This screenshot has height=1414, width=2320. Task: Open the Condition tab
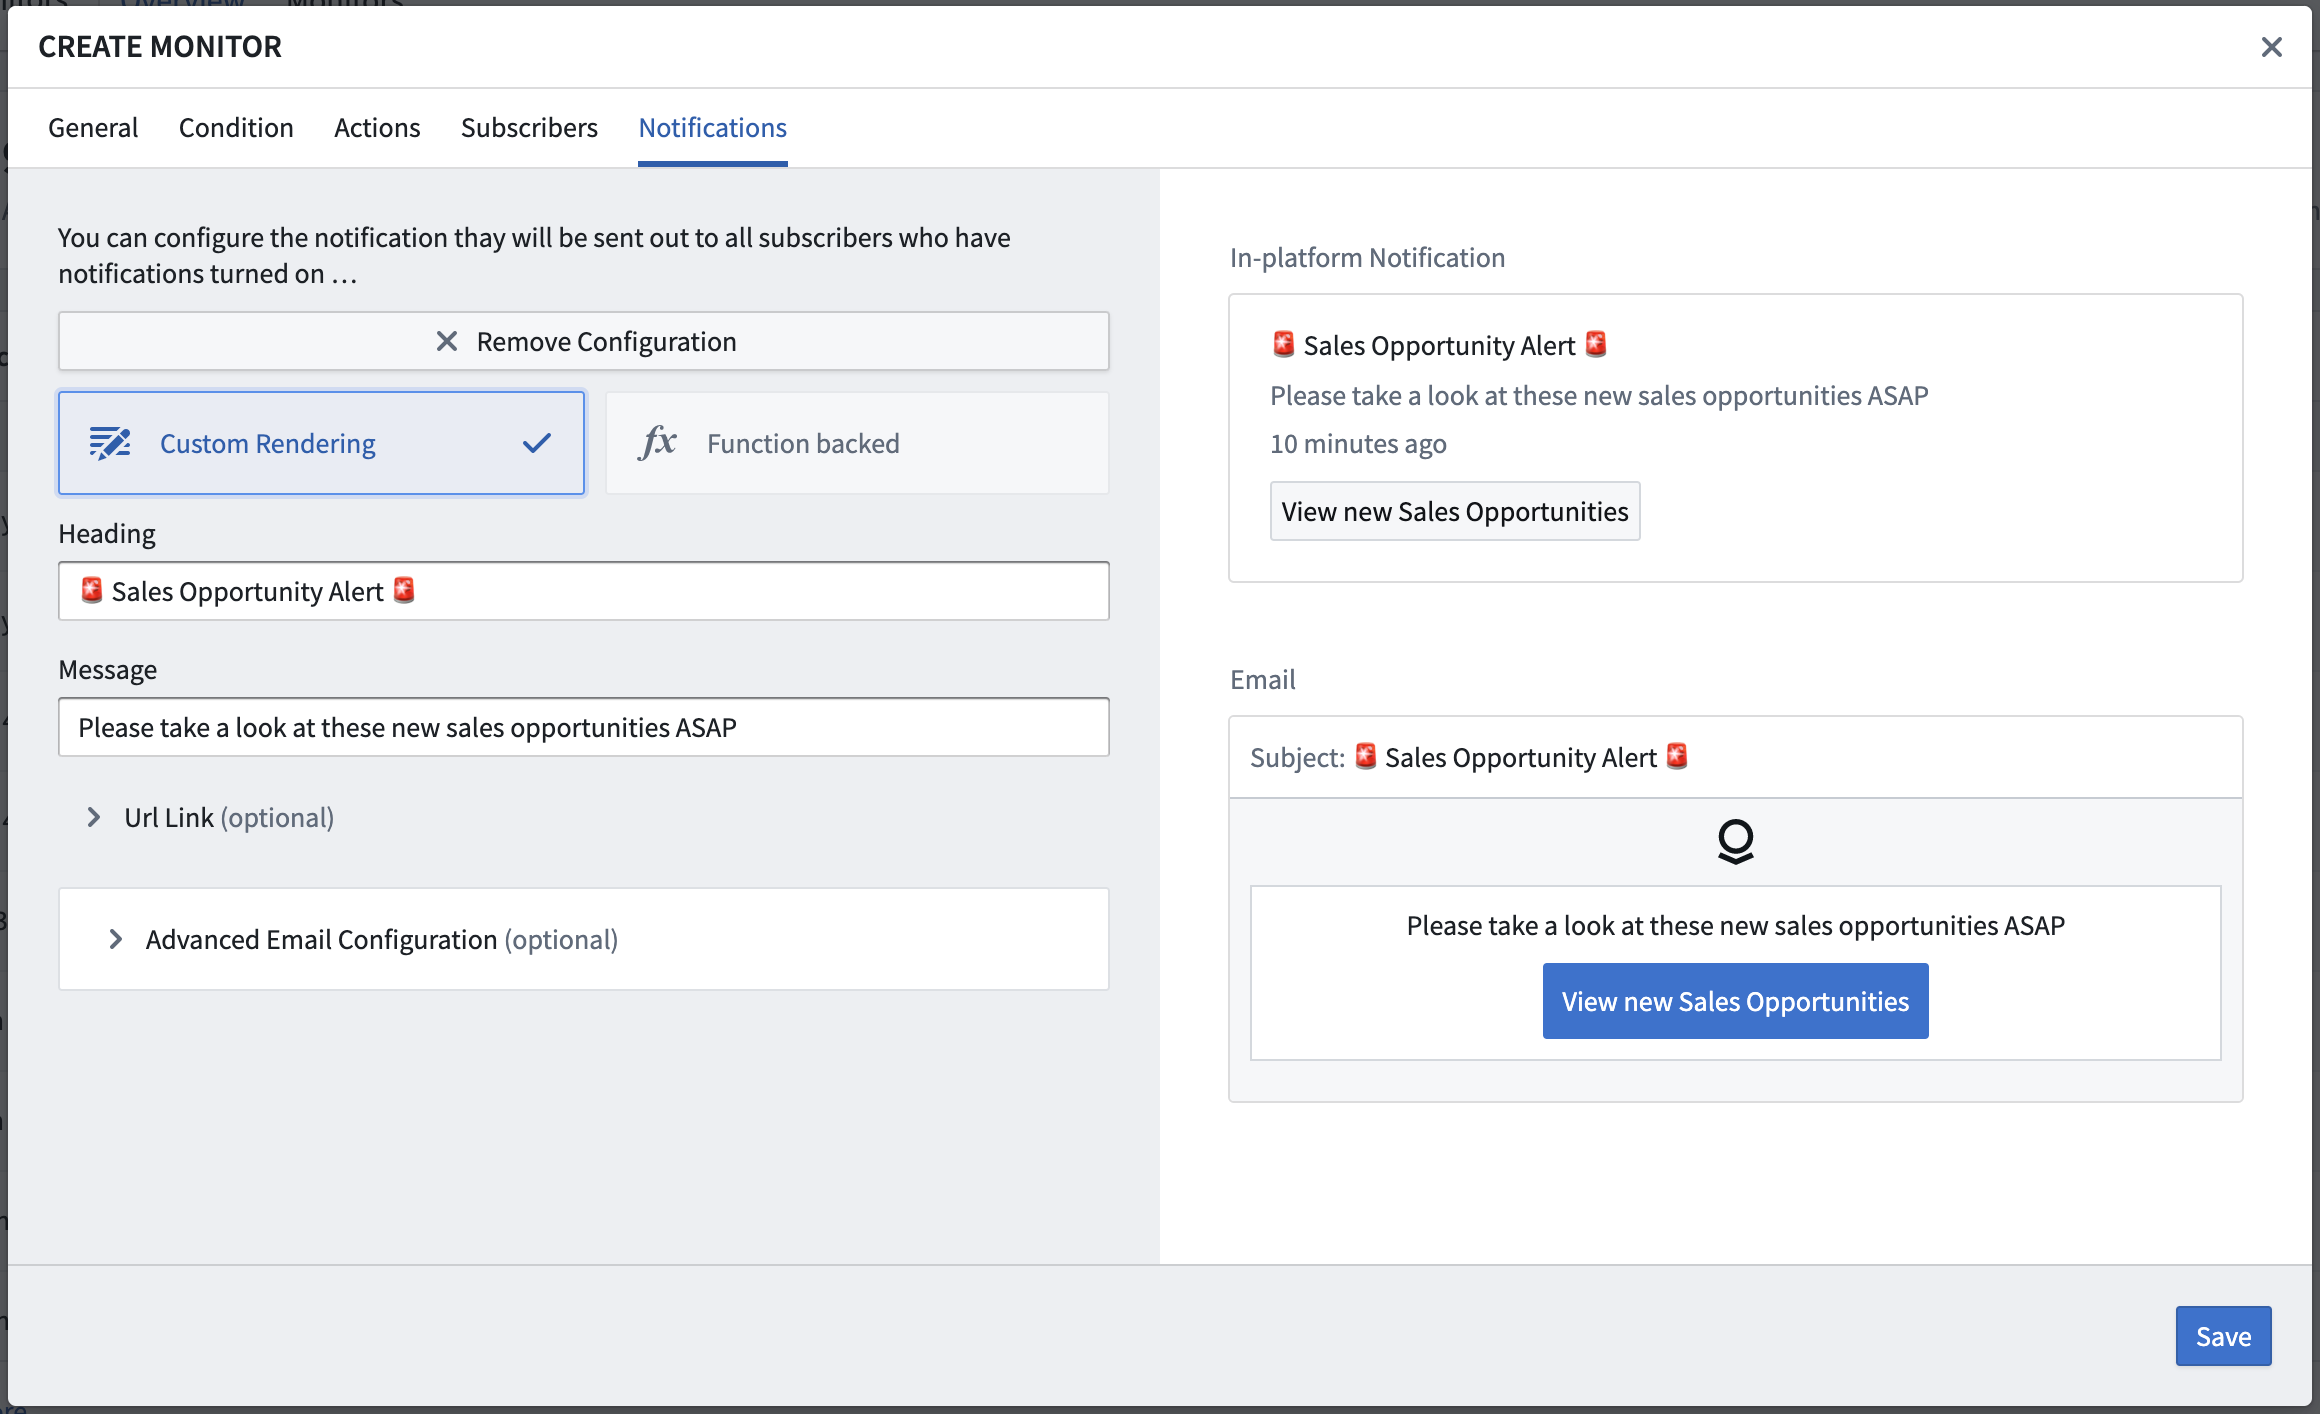click(x=236, y=128)
